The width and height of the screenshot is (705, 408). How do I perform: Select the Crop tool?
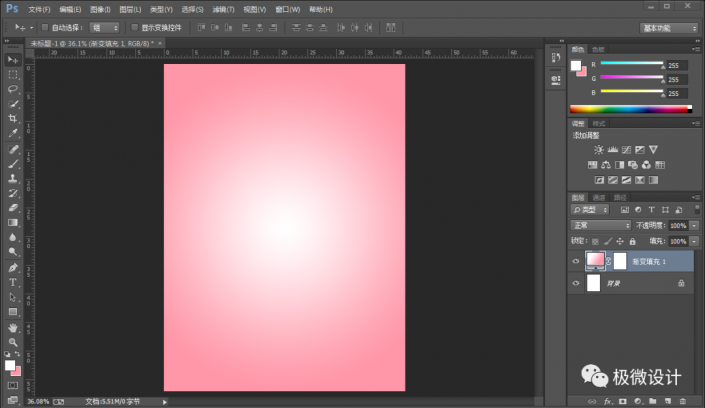point(13,118)
